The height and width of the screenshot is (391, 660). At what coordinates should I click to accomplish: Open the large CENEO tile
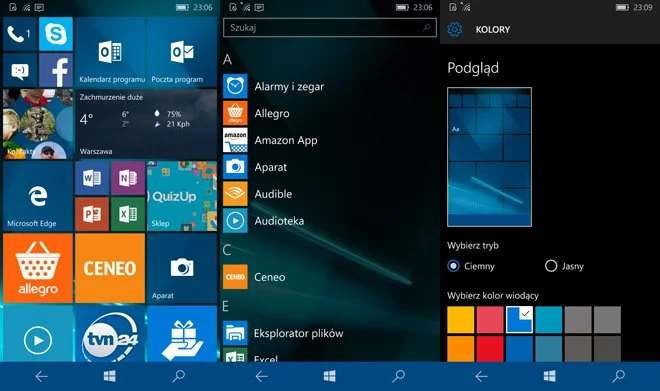(110, 268)
